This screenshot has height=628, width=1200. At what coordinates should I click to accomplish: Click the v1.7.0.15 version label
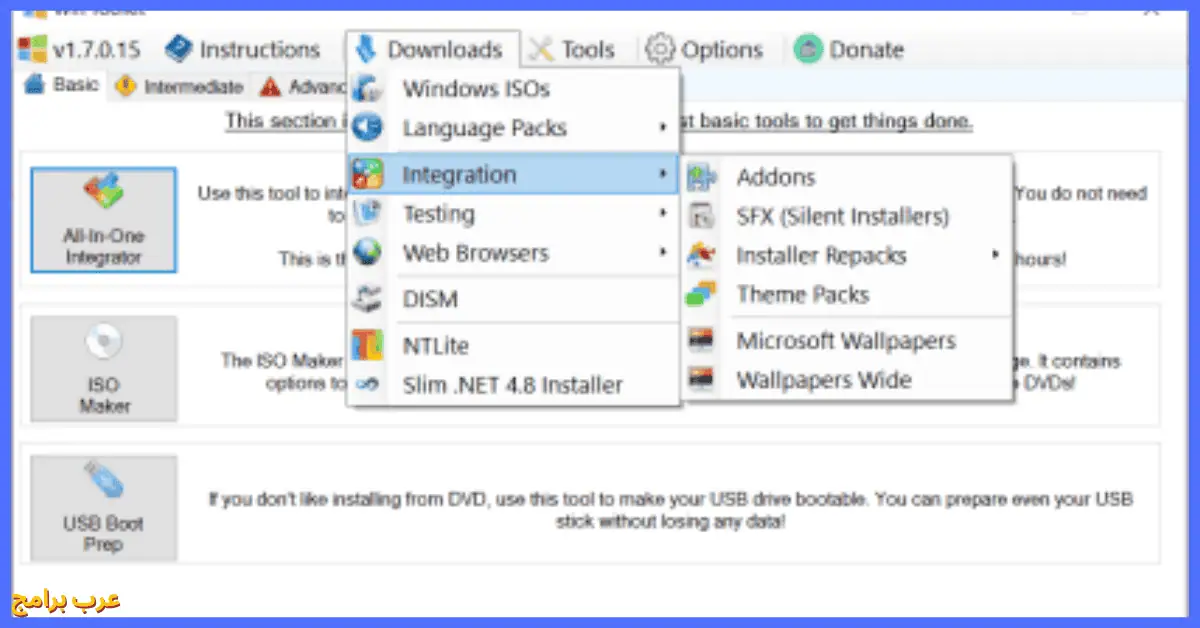(x=96, y=49)
